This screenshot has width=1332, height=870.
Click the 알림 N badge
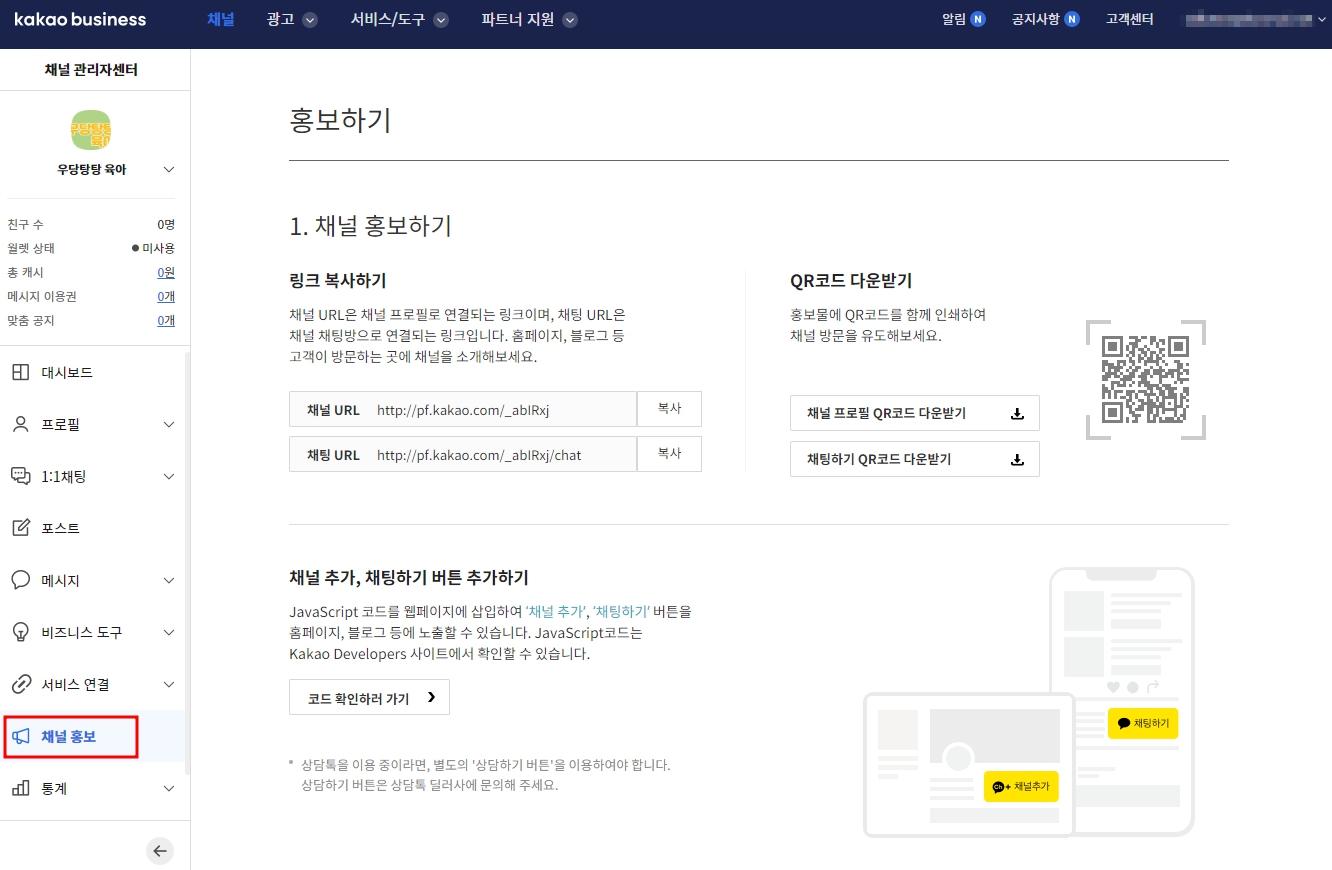(x=978, y=19)
